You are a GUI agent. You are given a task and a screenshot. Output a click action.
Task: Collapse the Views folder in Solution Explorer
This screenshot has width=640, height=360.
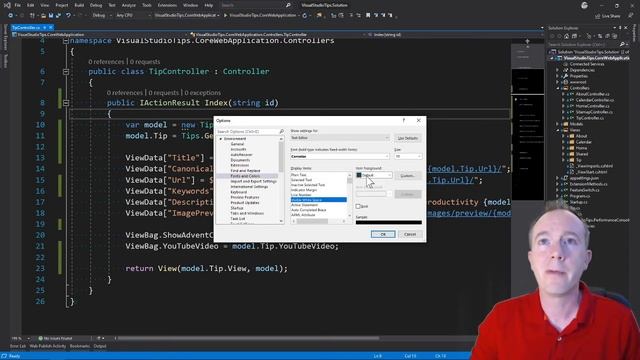tap(558, 130)
